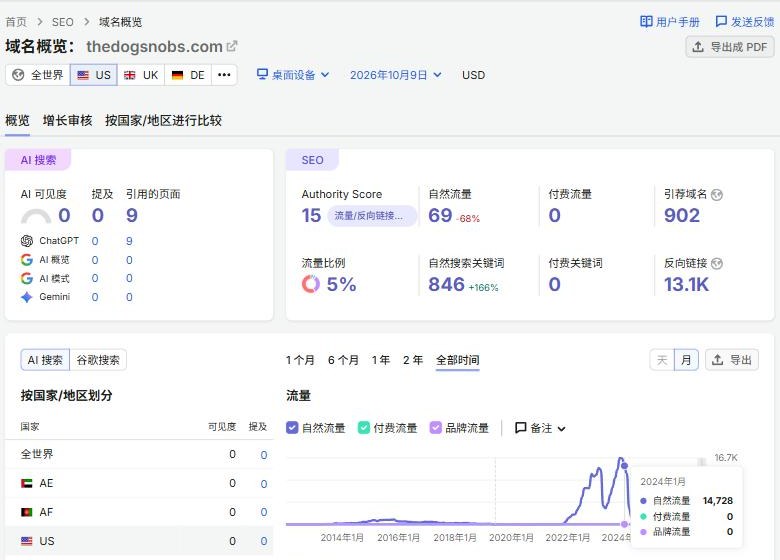Image resolution: width=780 pixels, height=560 pixels.
Task: Click the 全世界 row in country table
Action: (139, 455)
